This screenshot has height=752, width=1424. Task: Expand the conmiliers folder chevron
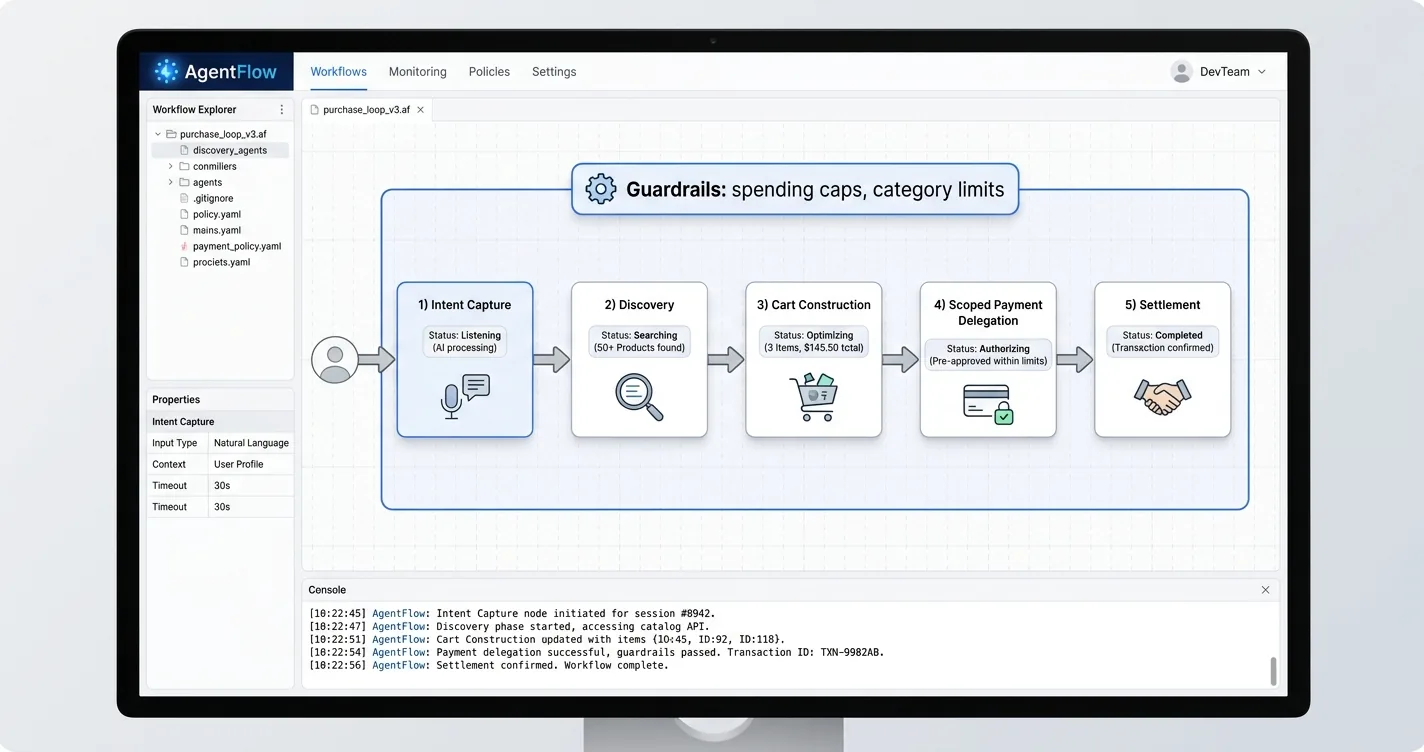pos(171,166)
